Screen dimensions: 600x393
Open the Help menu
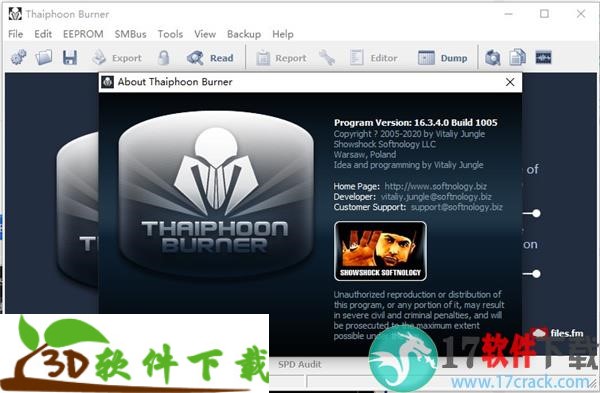pyautogui.click(x=283, y=34)
